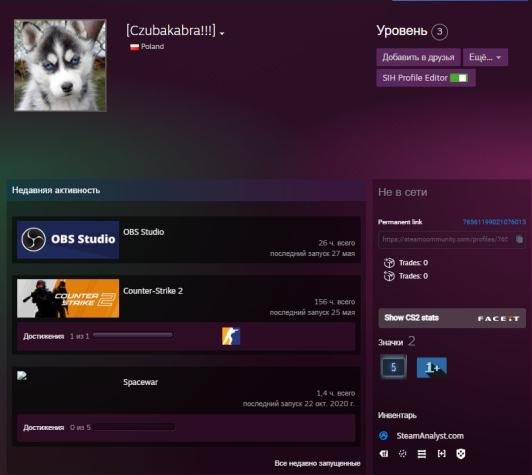Toggle the SIH Profile Editor switch

(459, 78)
